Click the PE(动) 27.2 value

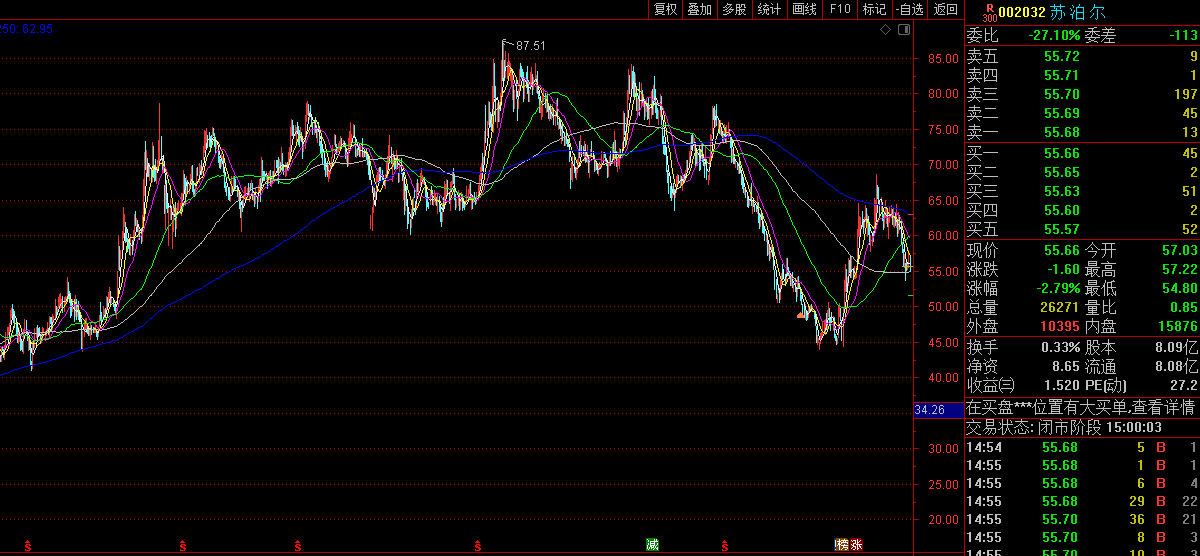coord(1185,385)
